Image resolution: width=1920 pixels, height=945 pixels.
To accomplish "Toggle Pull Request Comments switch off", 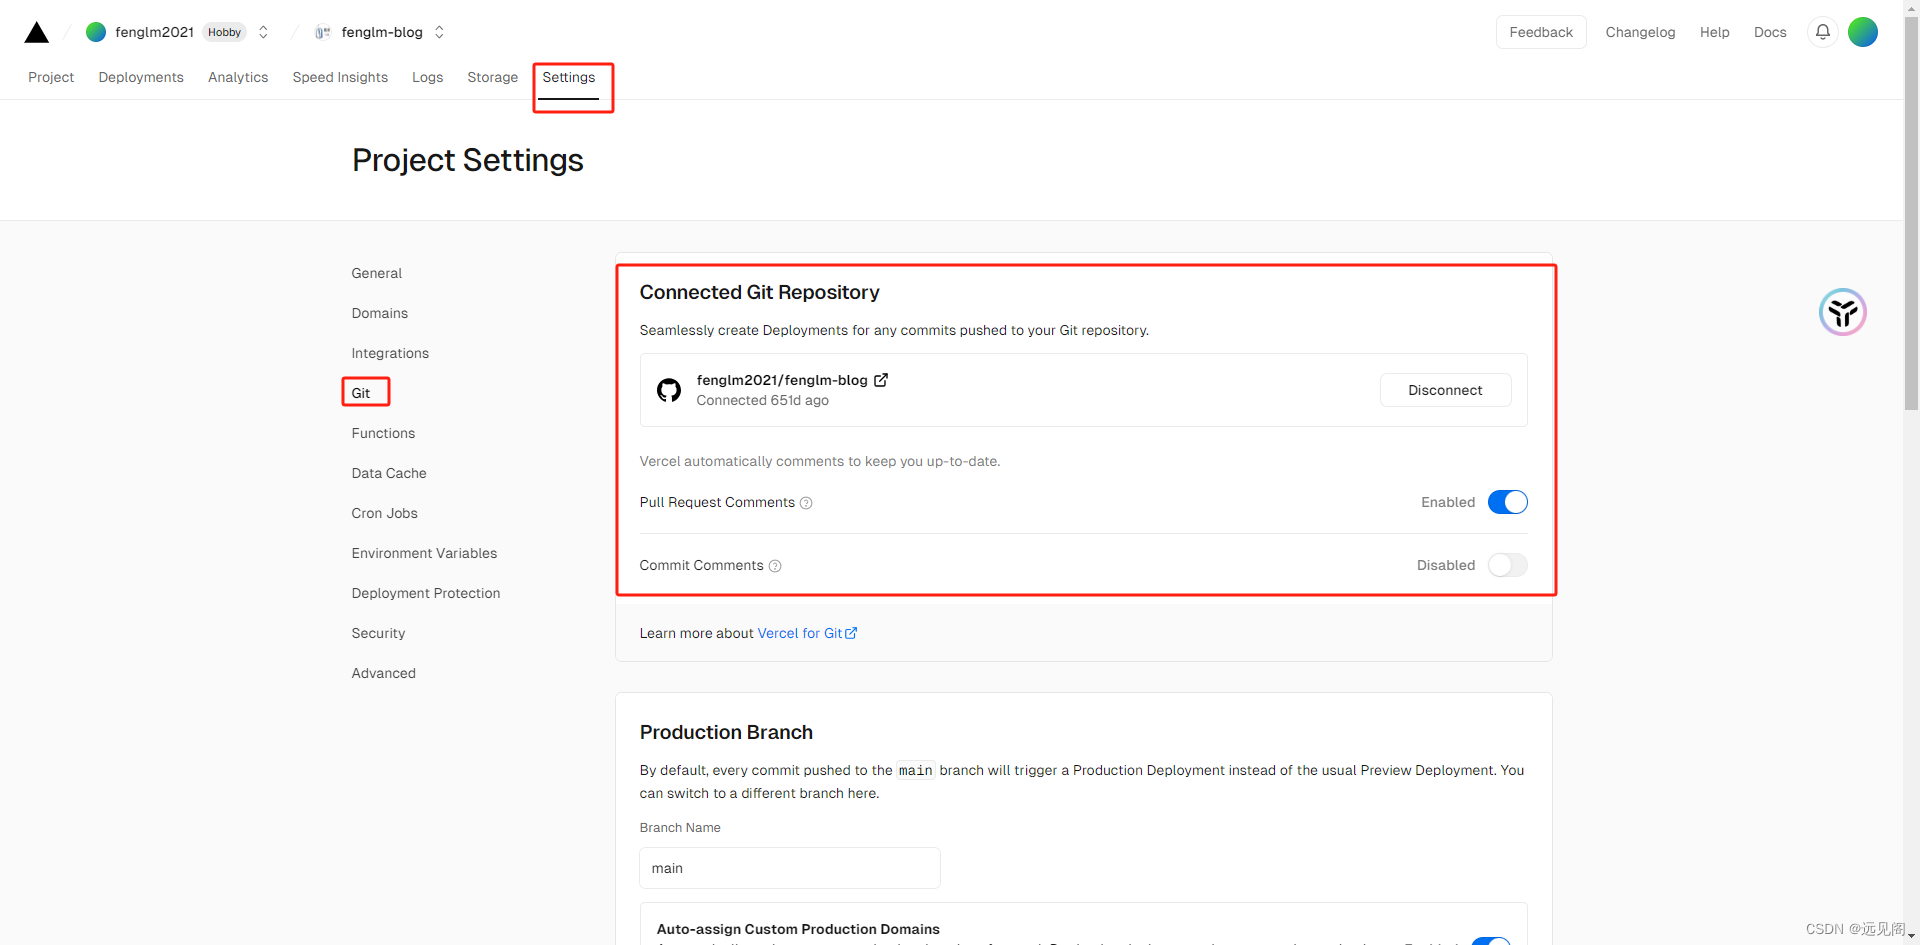I will [1508, 502].
